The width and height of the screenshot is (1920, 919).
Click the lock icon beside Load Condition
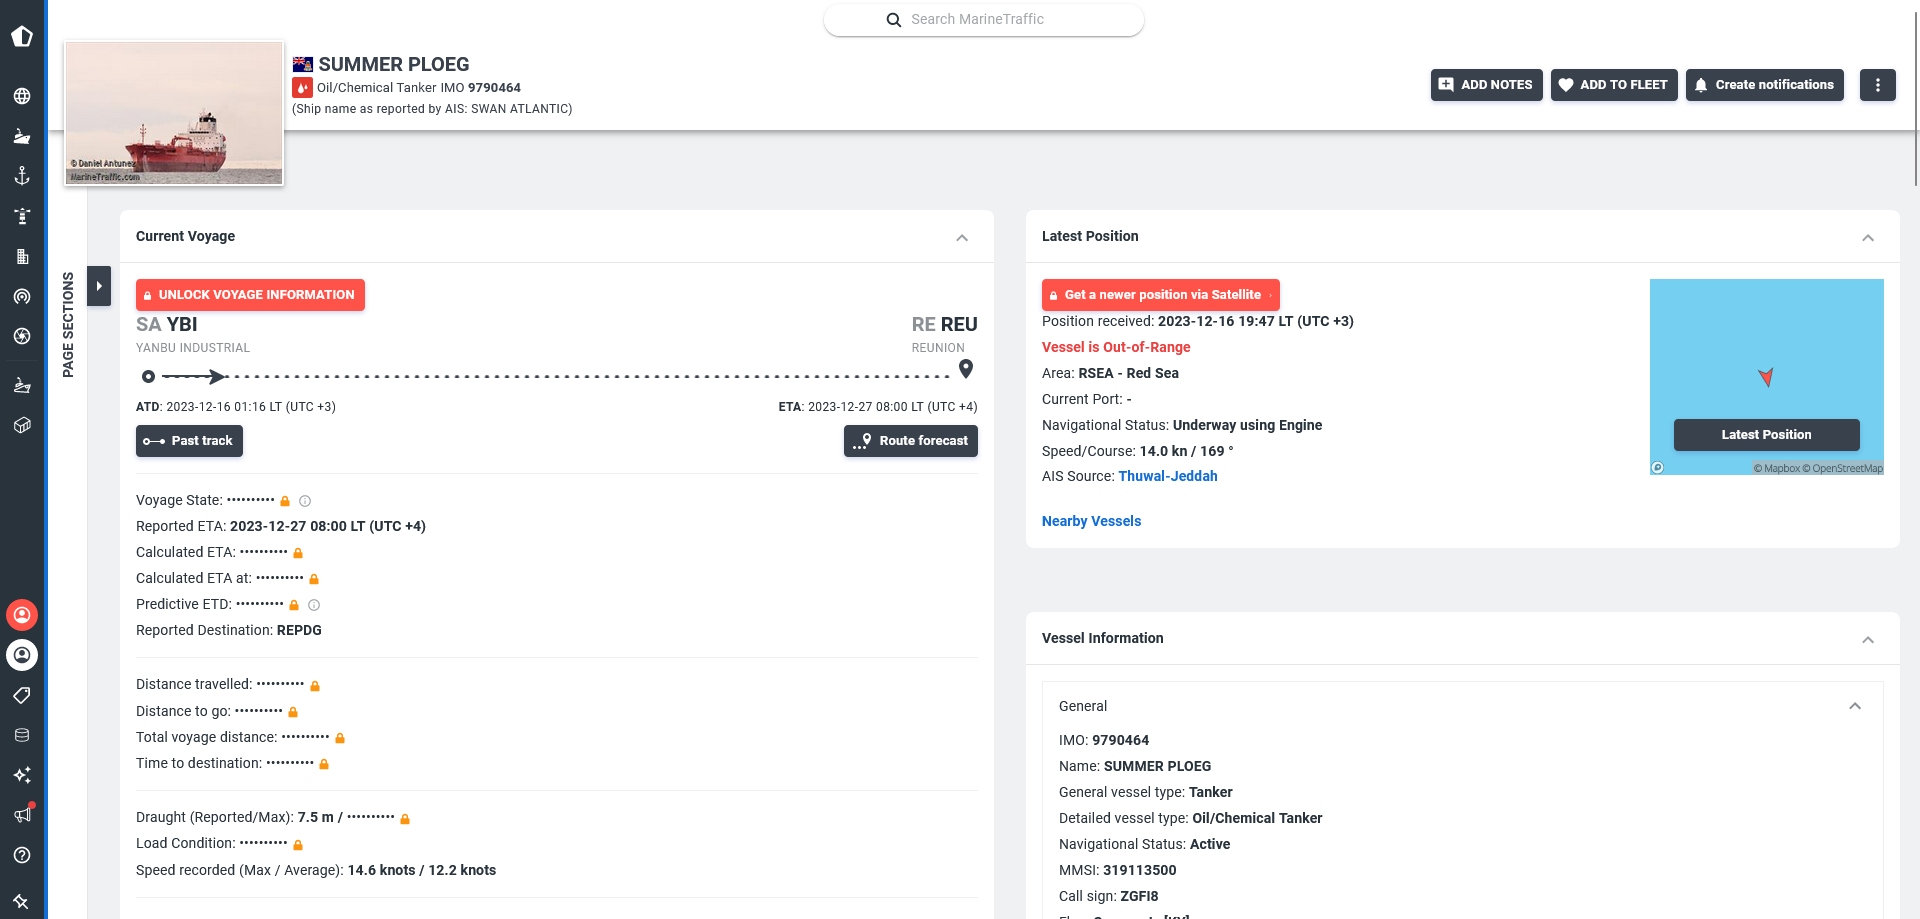[x=298, y=845]
